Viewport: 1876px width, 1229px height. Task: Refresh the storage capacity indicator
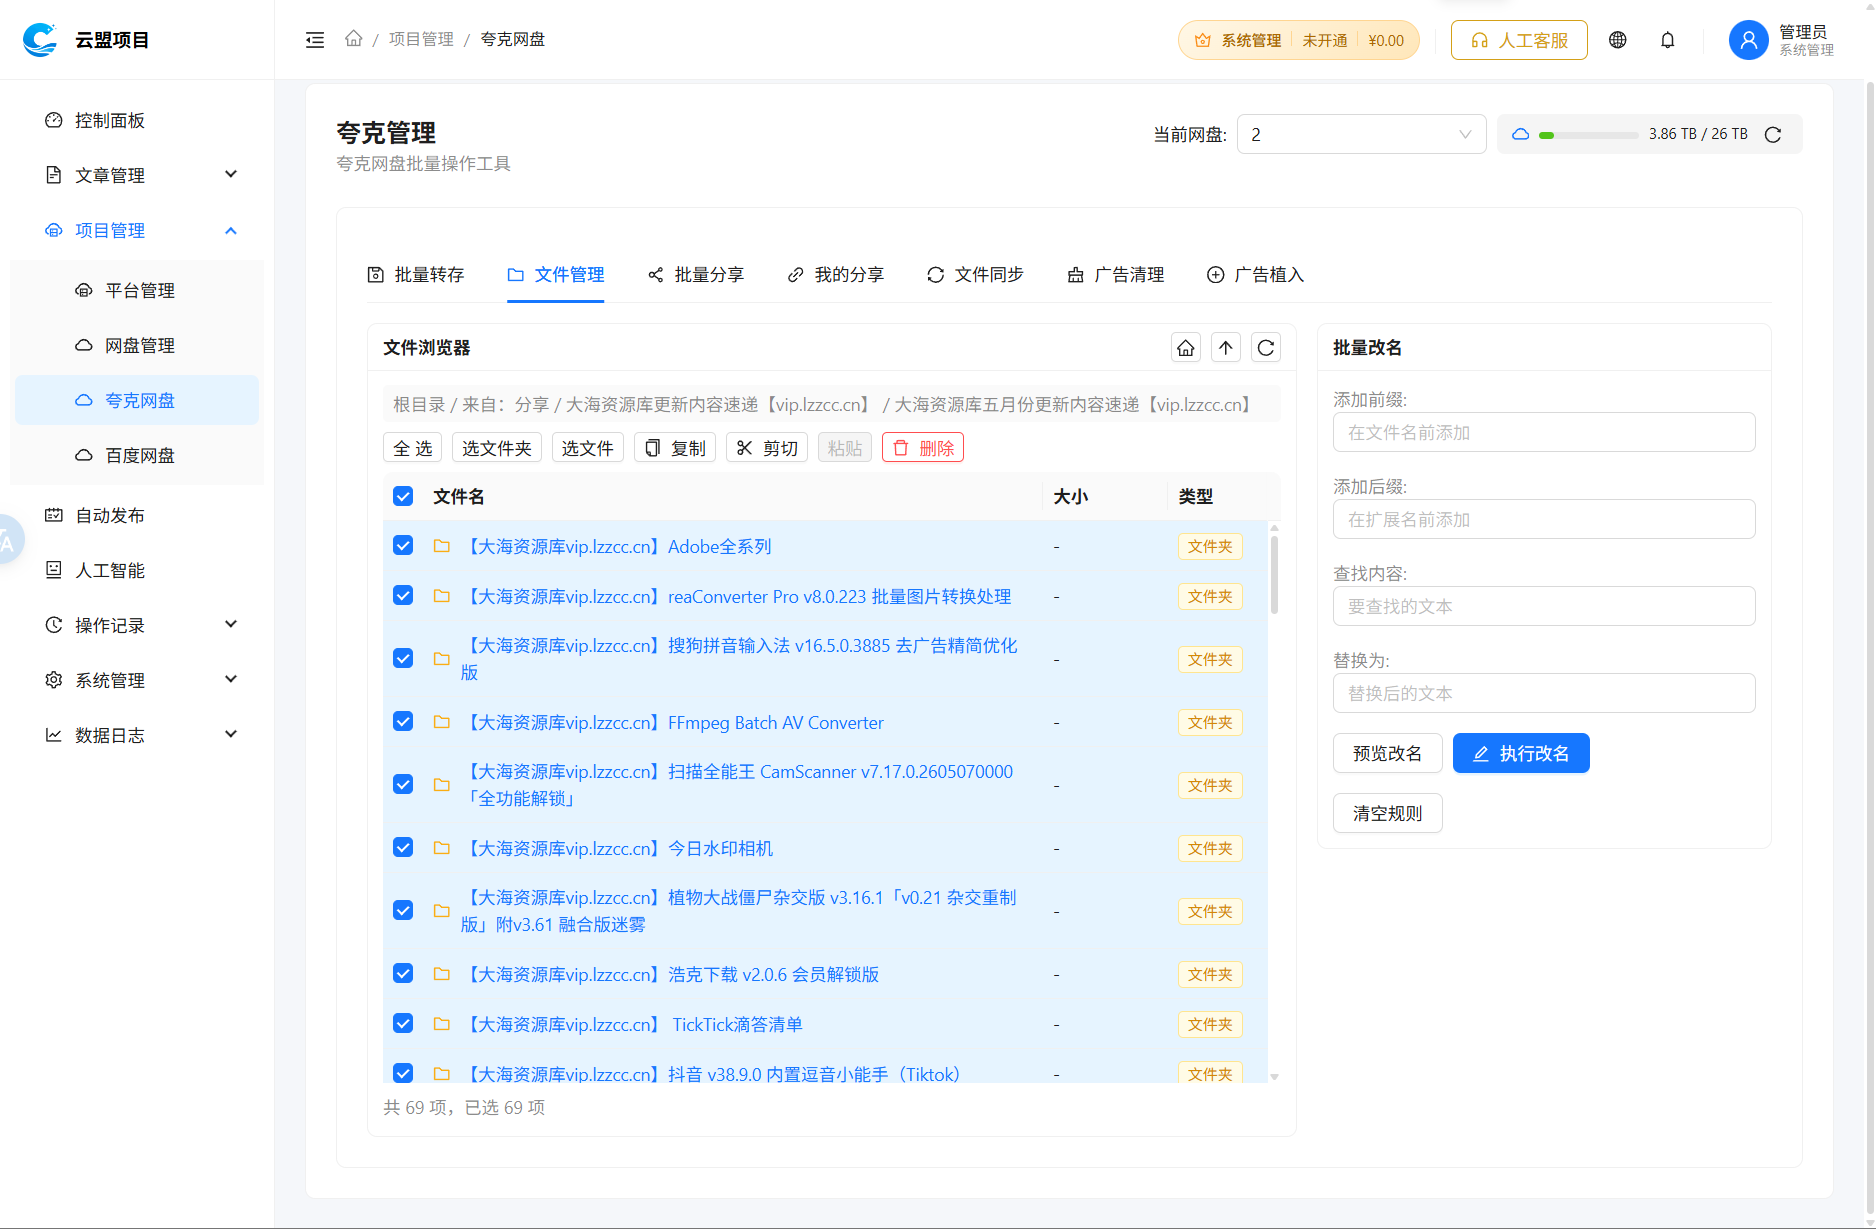(1773, 134)
